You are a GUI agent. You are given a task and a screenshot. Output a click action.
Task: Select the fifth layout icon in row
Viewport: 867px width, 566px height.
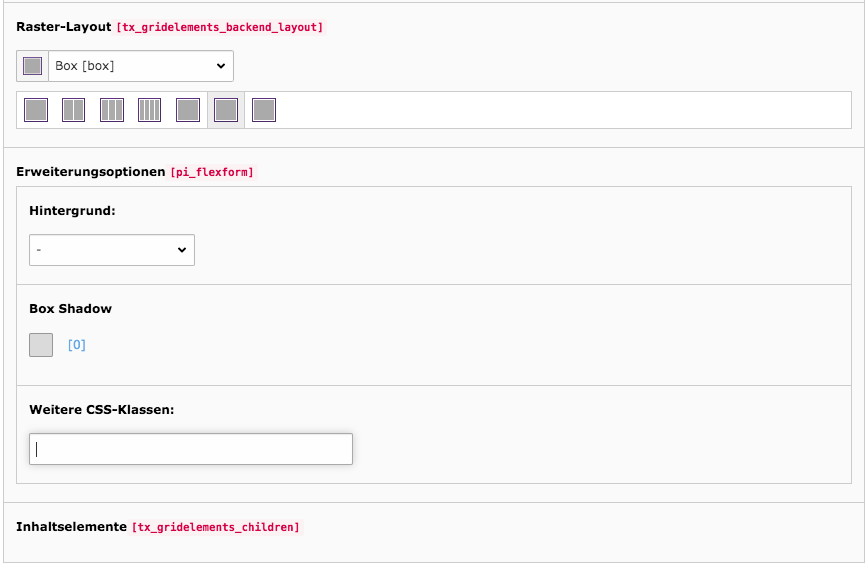pos(188,110)
